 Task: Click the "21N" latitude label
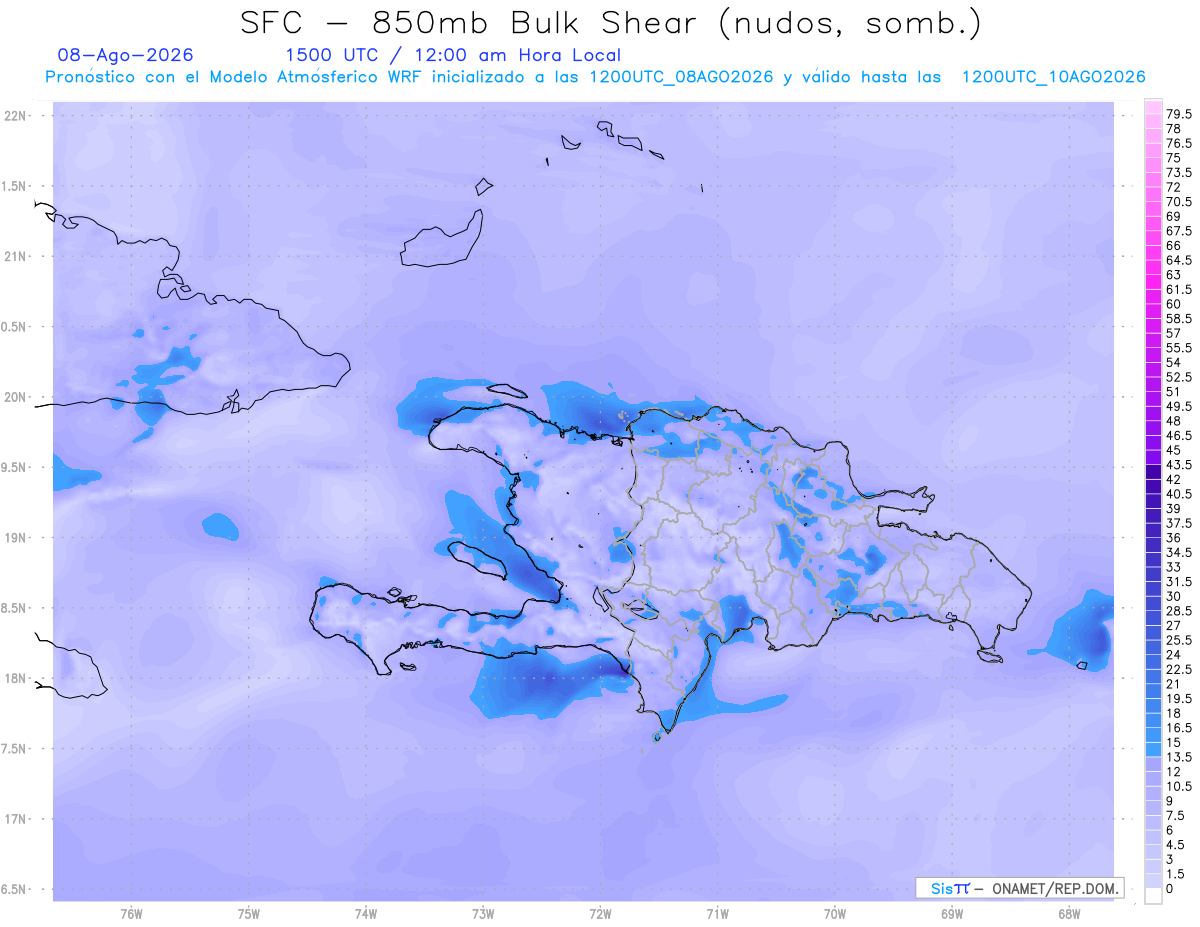point(16,257)
